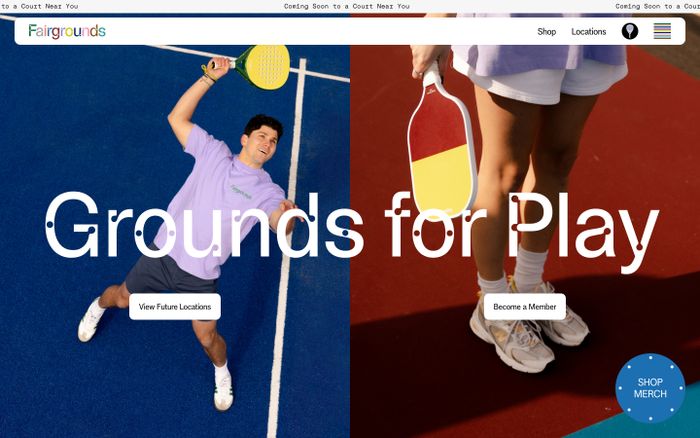Open the striped multicolor hamburger menu
This screenshot has width=700, height=438.
click(662, 31)
